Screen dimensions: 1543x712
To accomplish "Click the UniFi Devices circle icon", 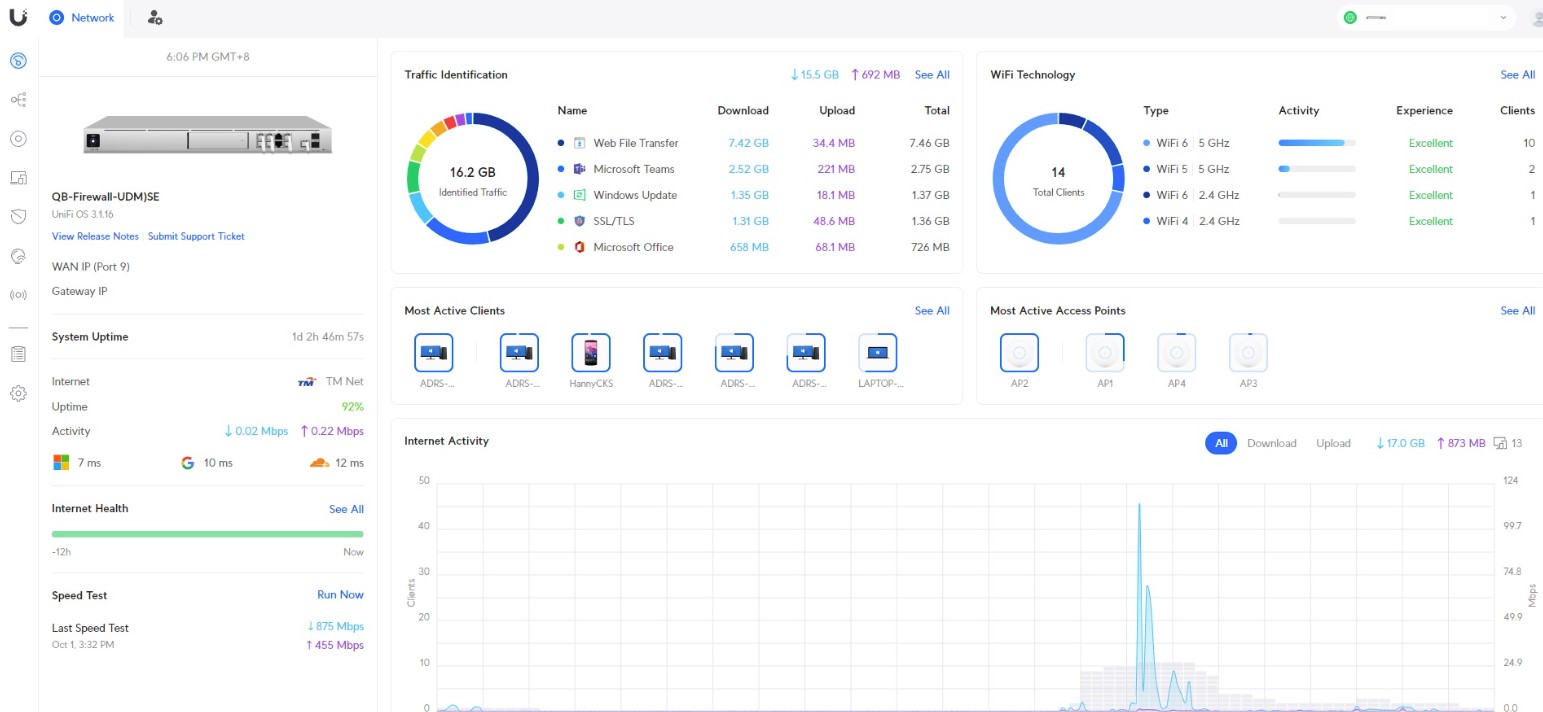I will 18,139.
